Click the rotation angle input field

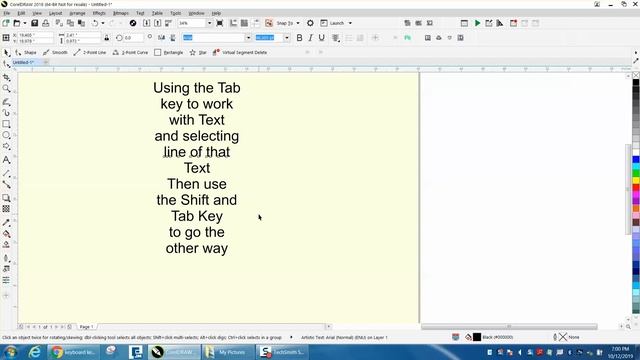[x=133, y=38]
